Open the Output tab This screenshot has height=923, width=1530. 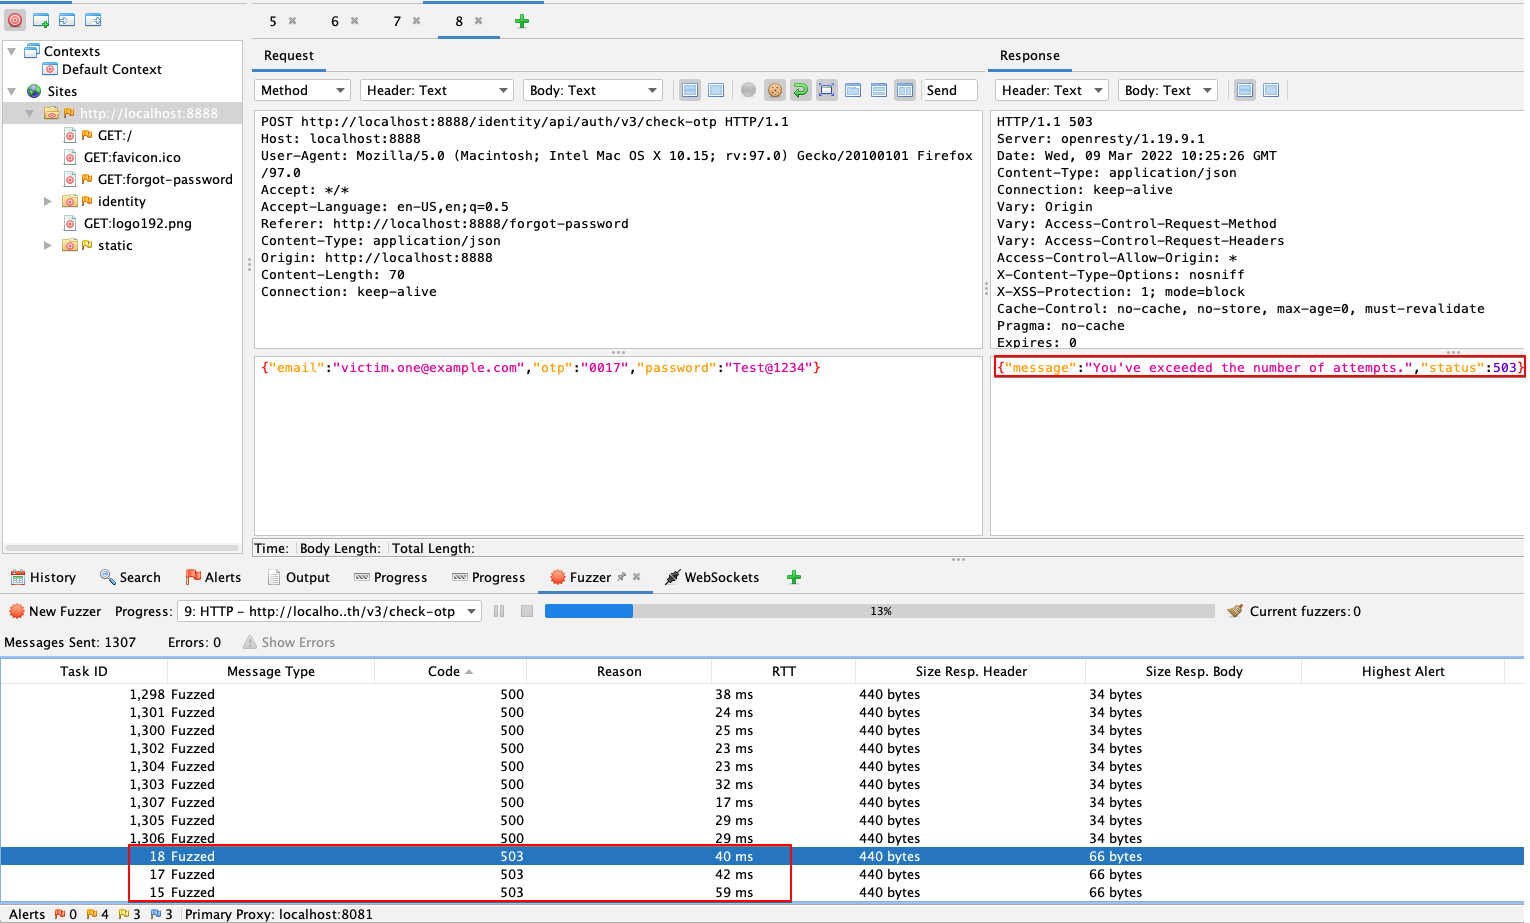coord(298,577)
